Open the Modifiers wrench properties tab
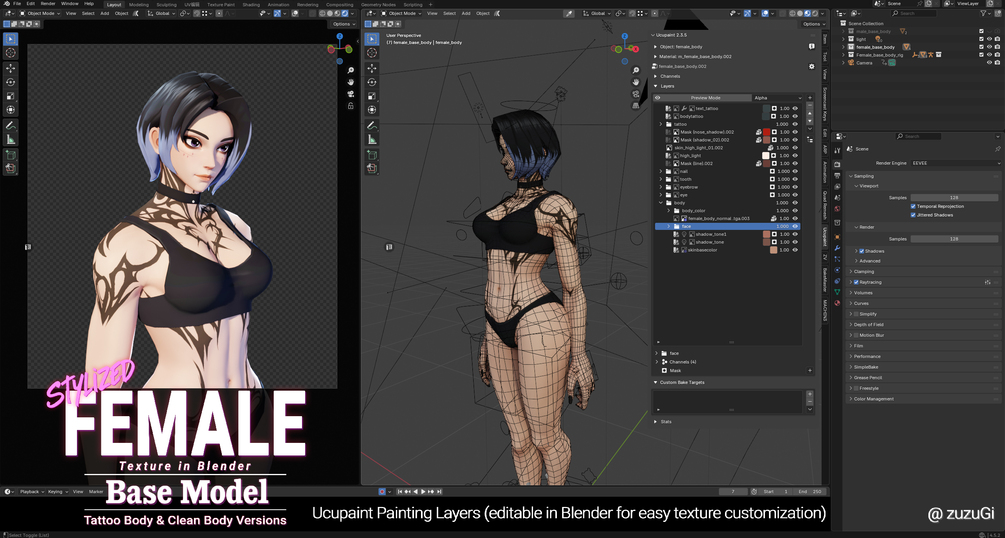Image resolution: width=1005 pixels, height=538 pixels. [837, 248]
